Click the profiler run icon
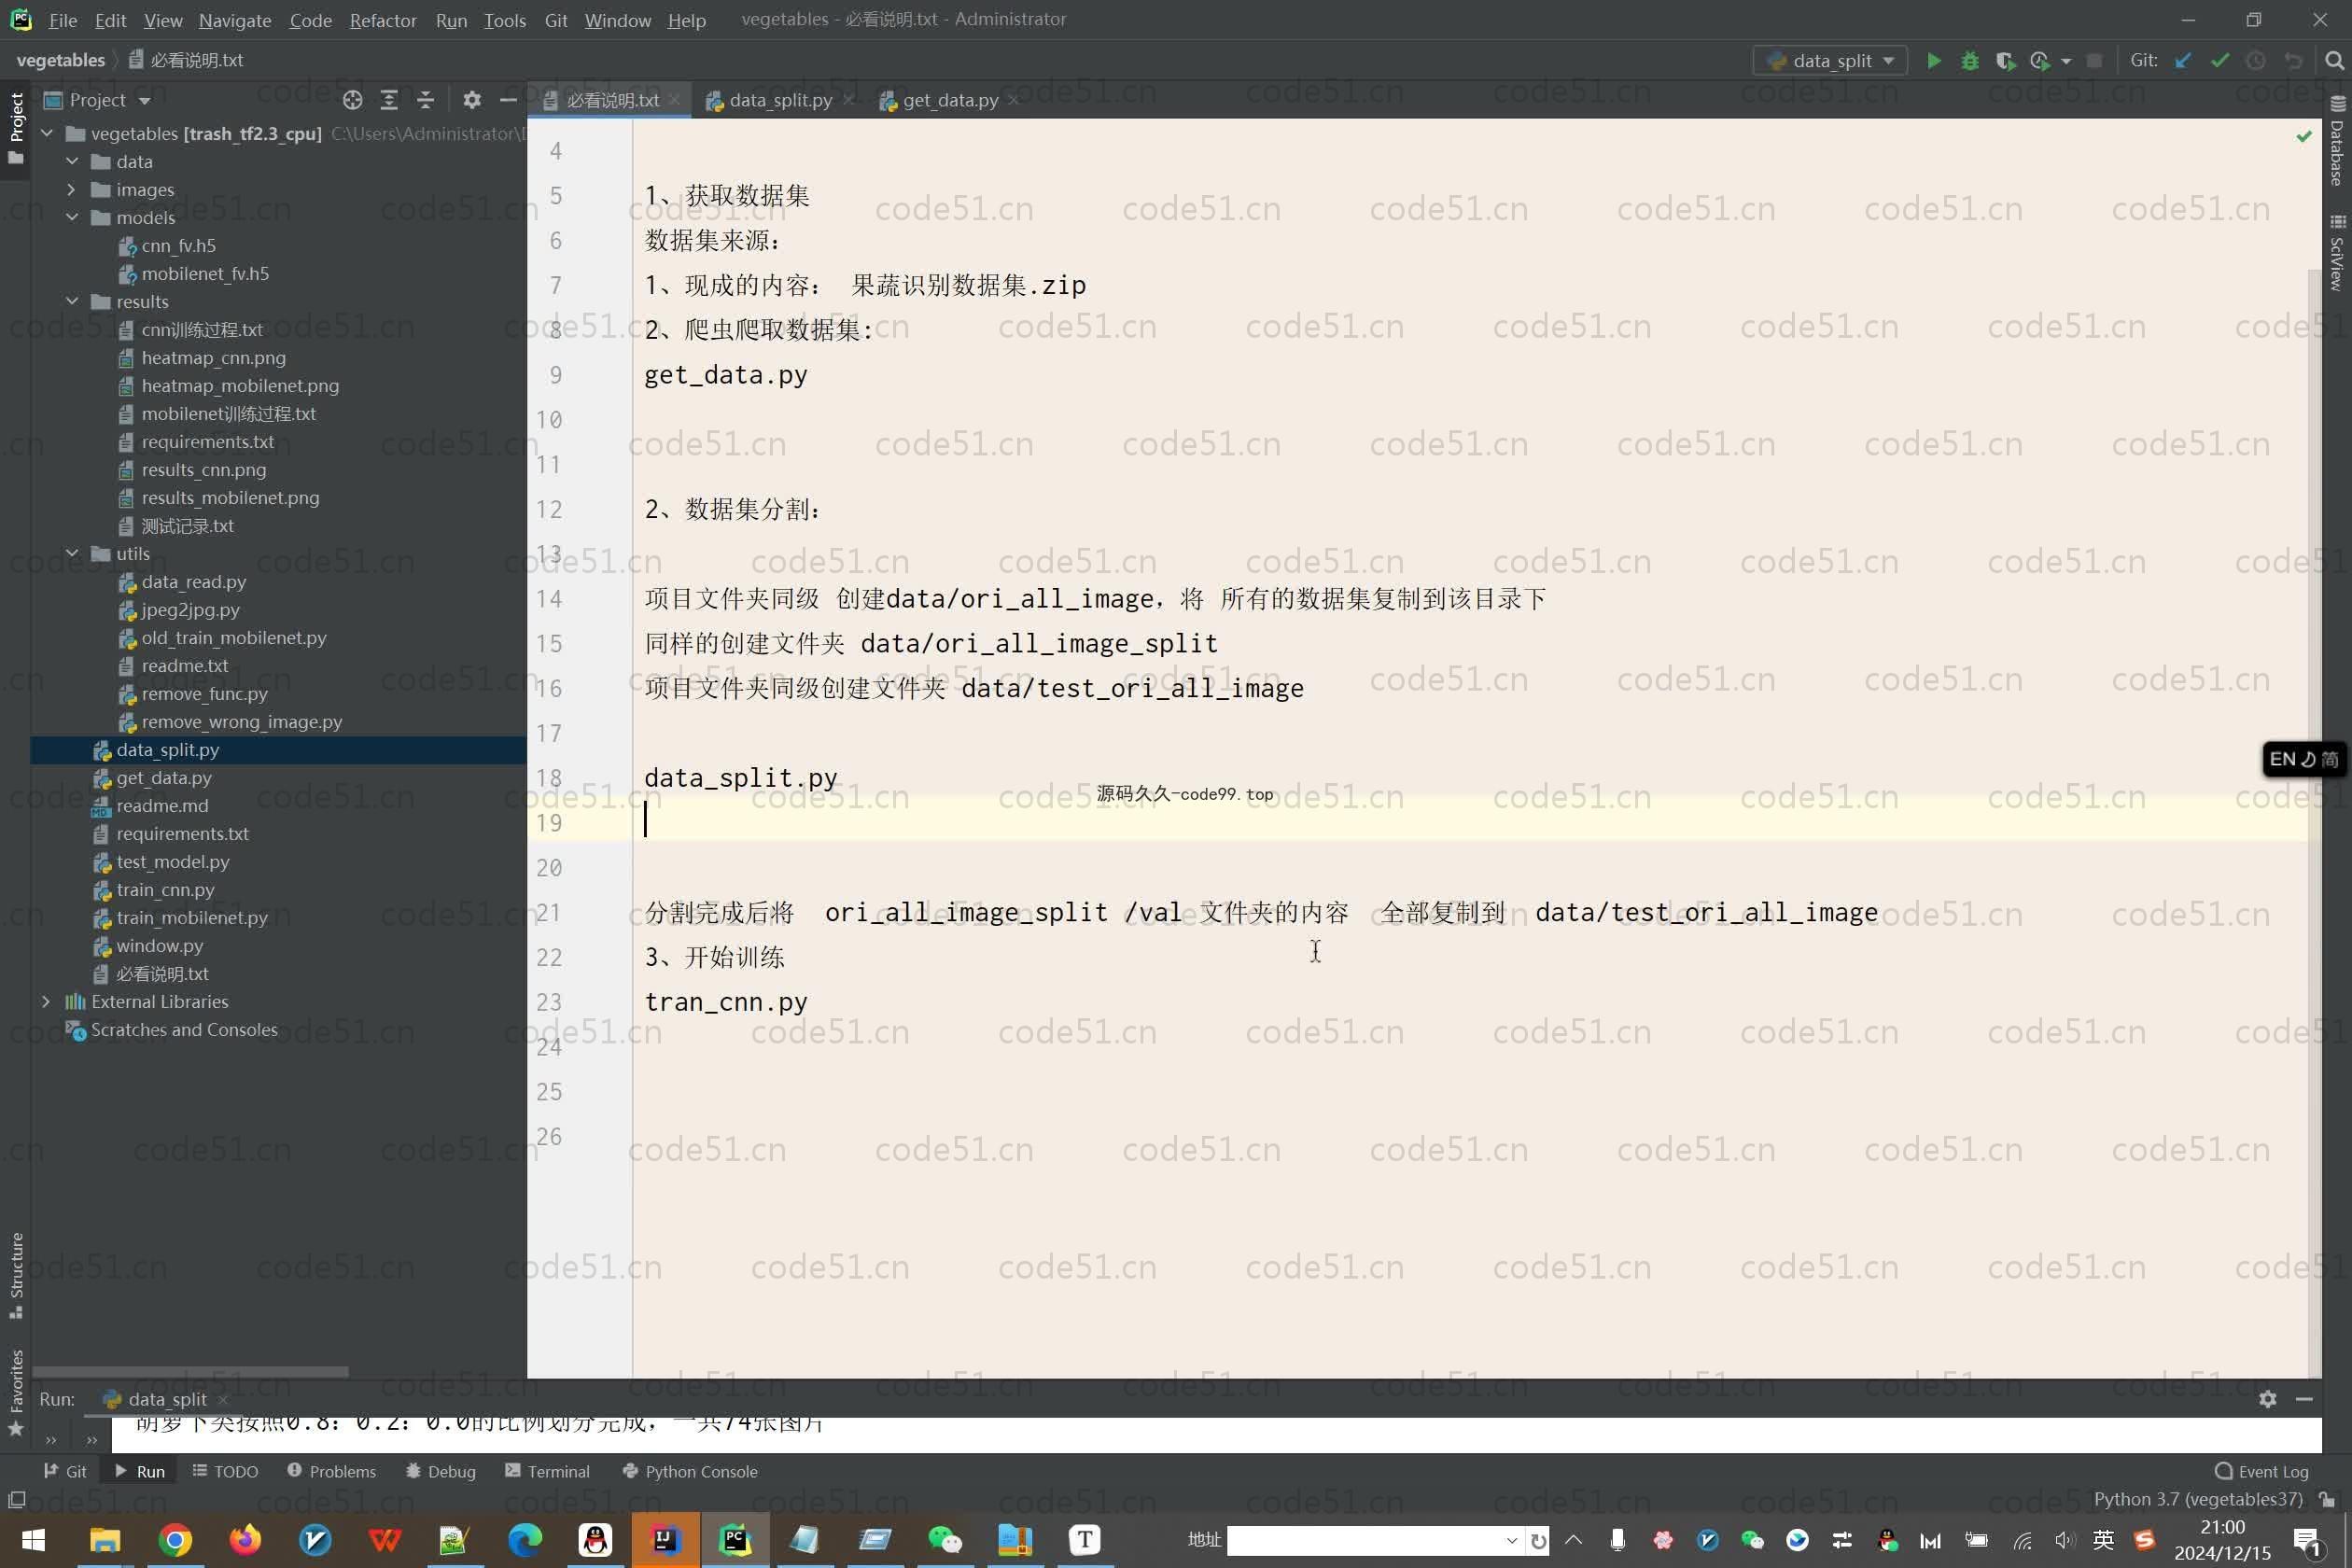Image resolution: width=2352 pixels, height=1568 pixels. point(2039,61)
